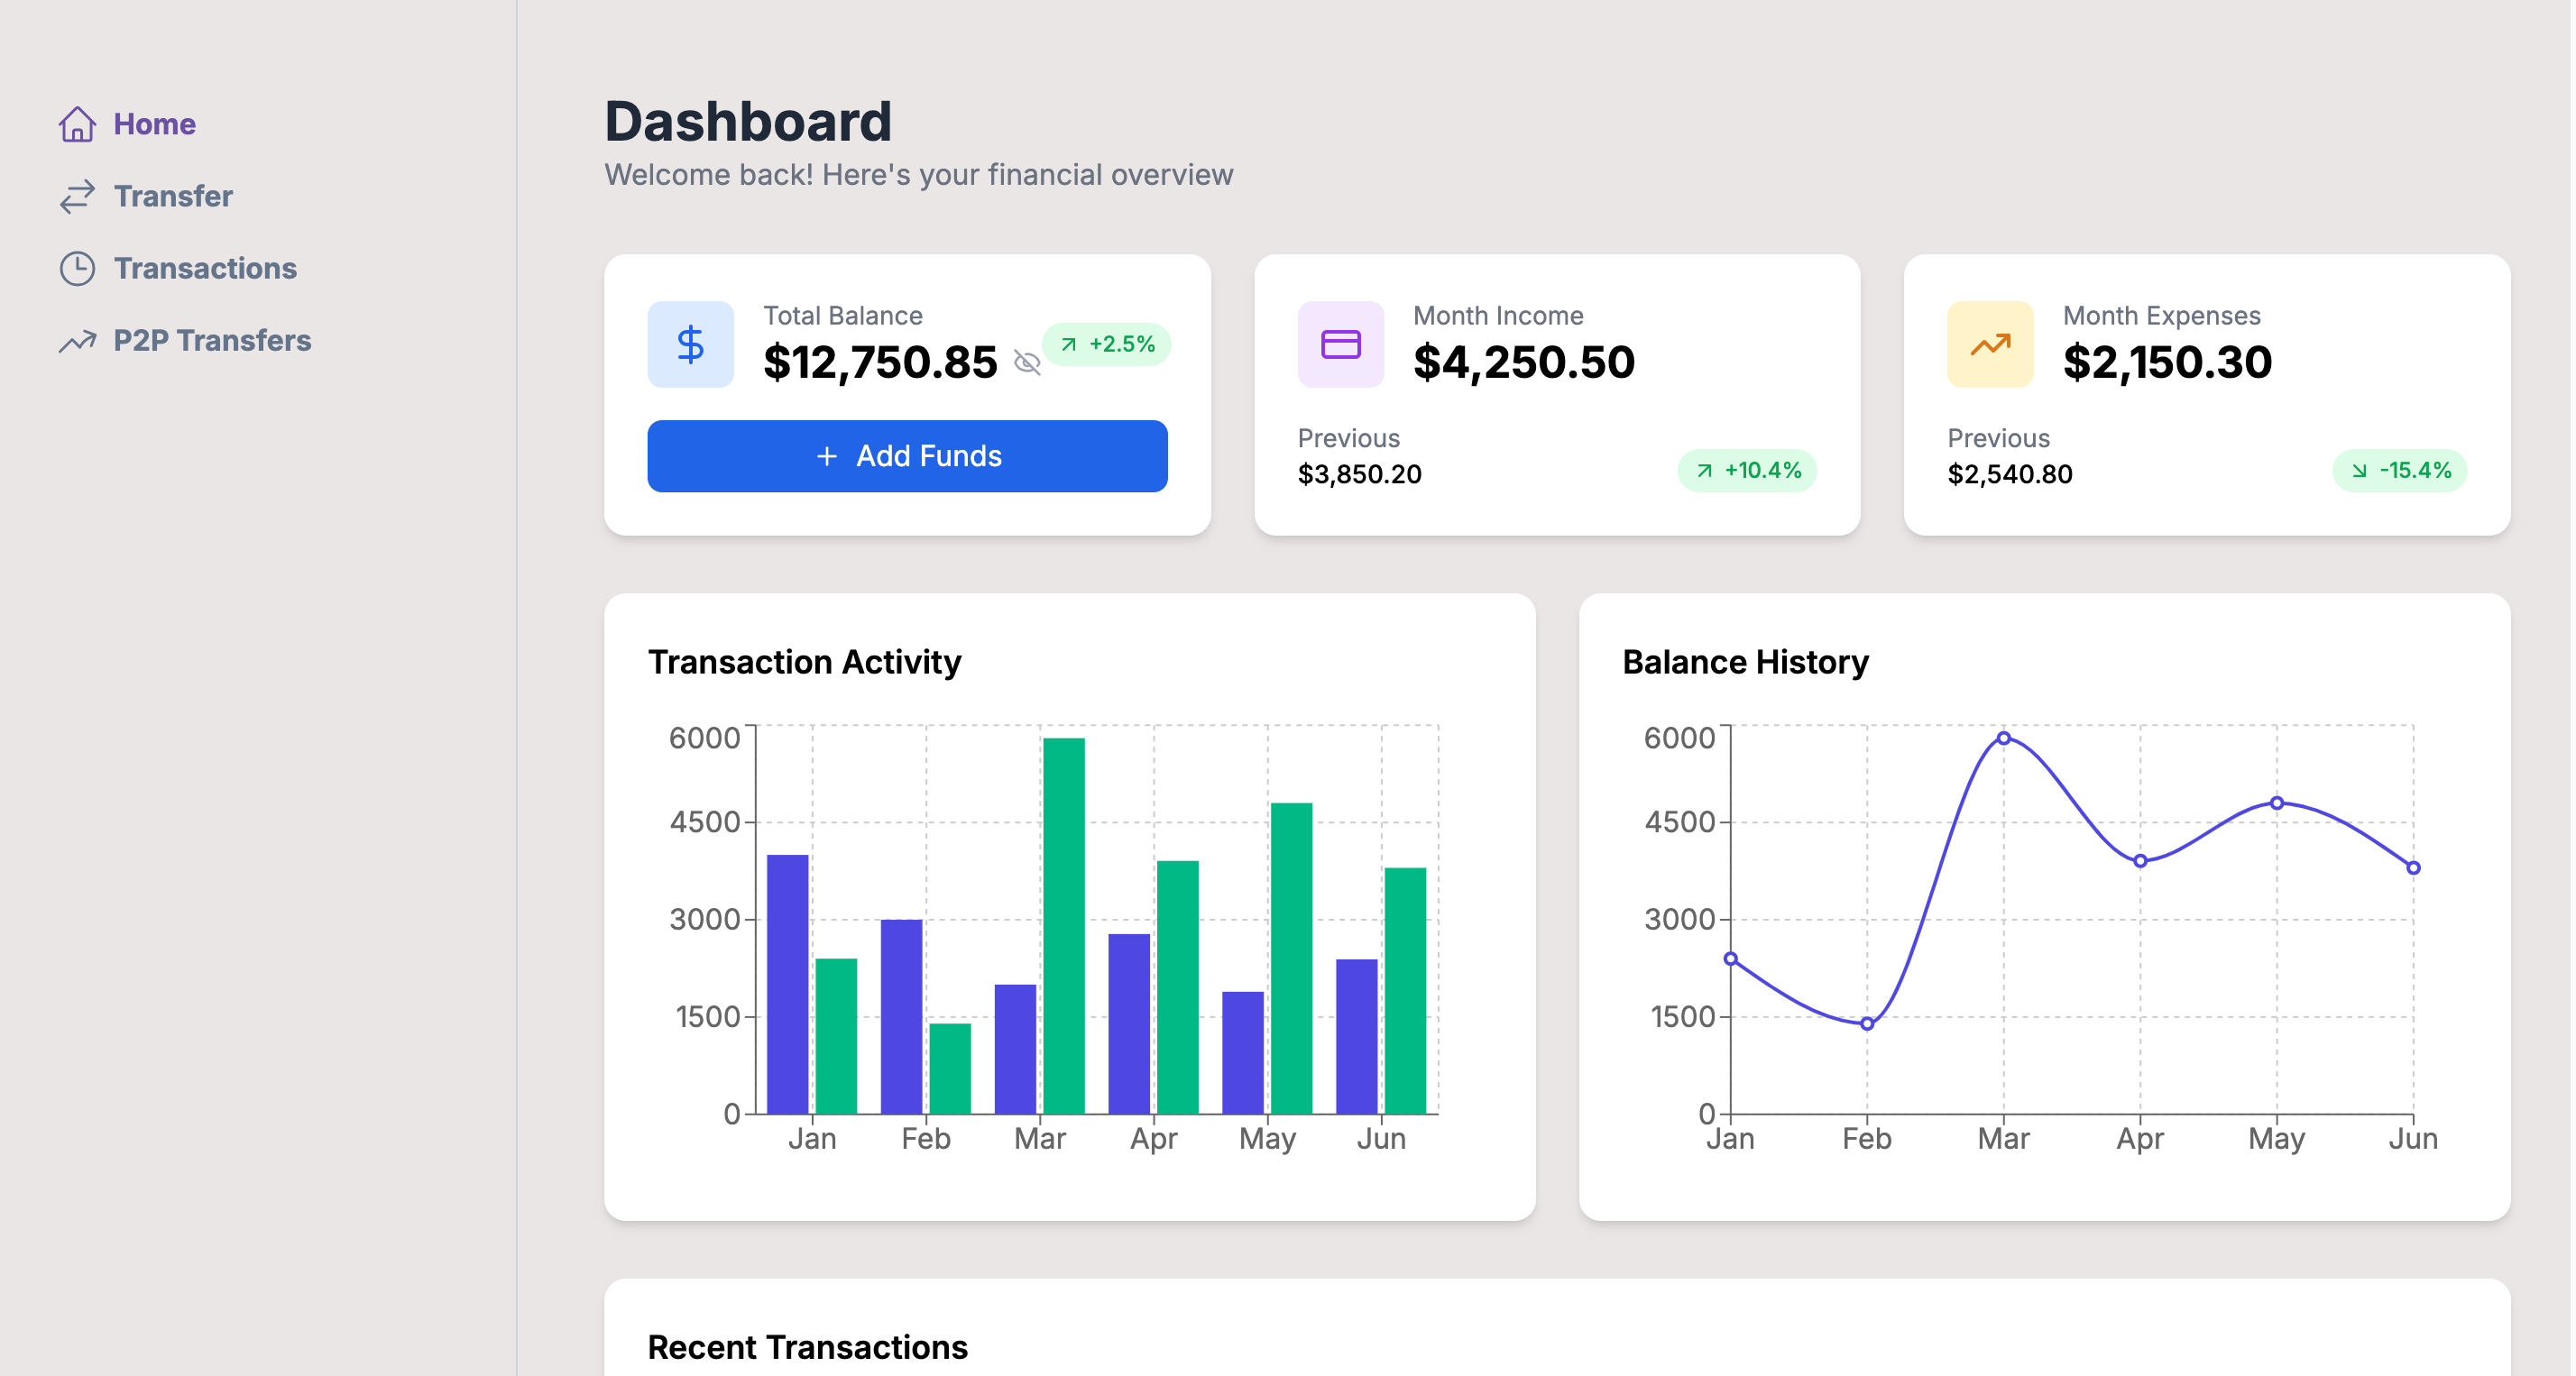This screenshot has width=2576, height=1376.
Task: Click the green May bar in chart
Action: [1291, 957]
